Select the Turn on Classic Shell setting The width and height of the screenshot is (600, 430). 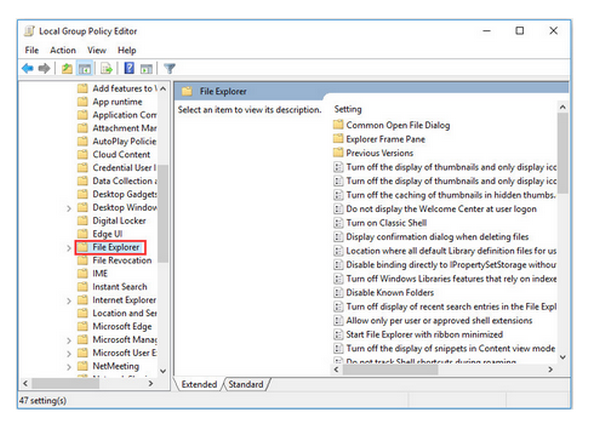[386, 223]
